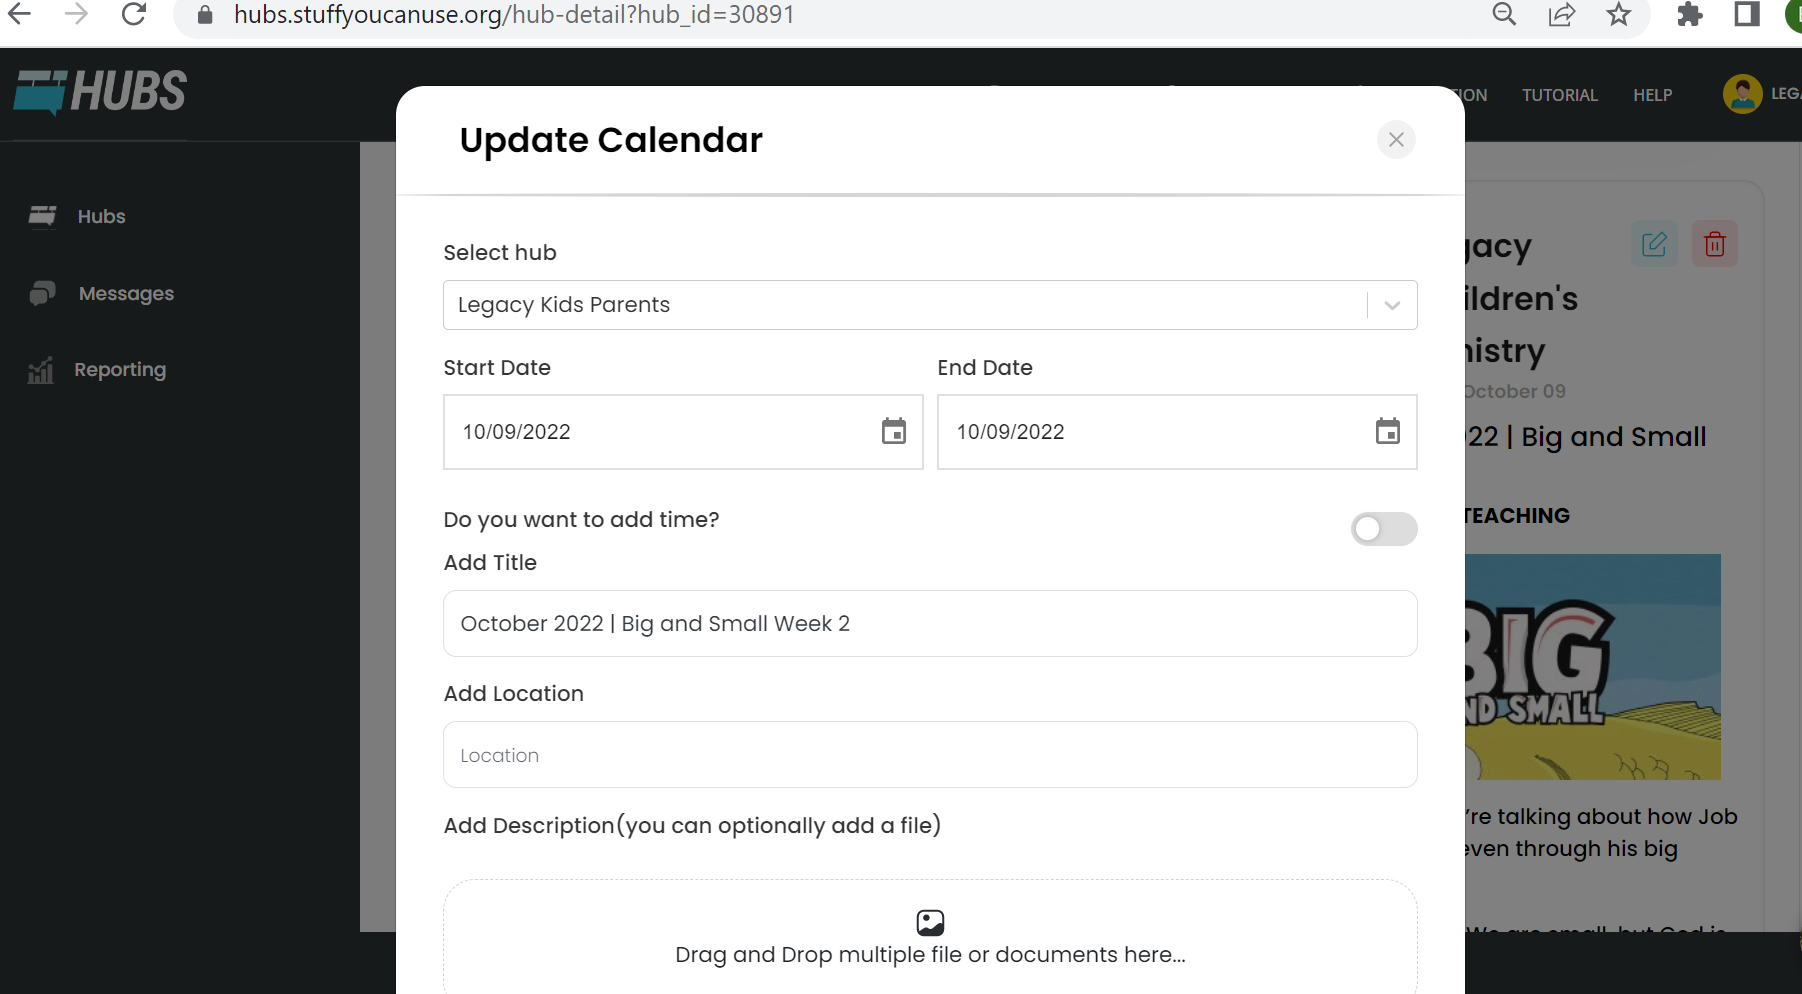Go to Messages in the sidebar

click(x=126, y=293)
